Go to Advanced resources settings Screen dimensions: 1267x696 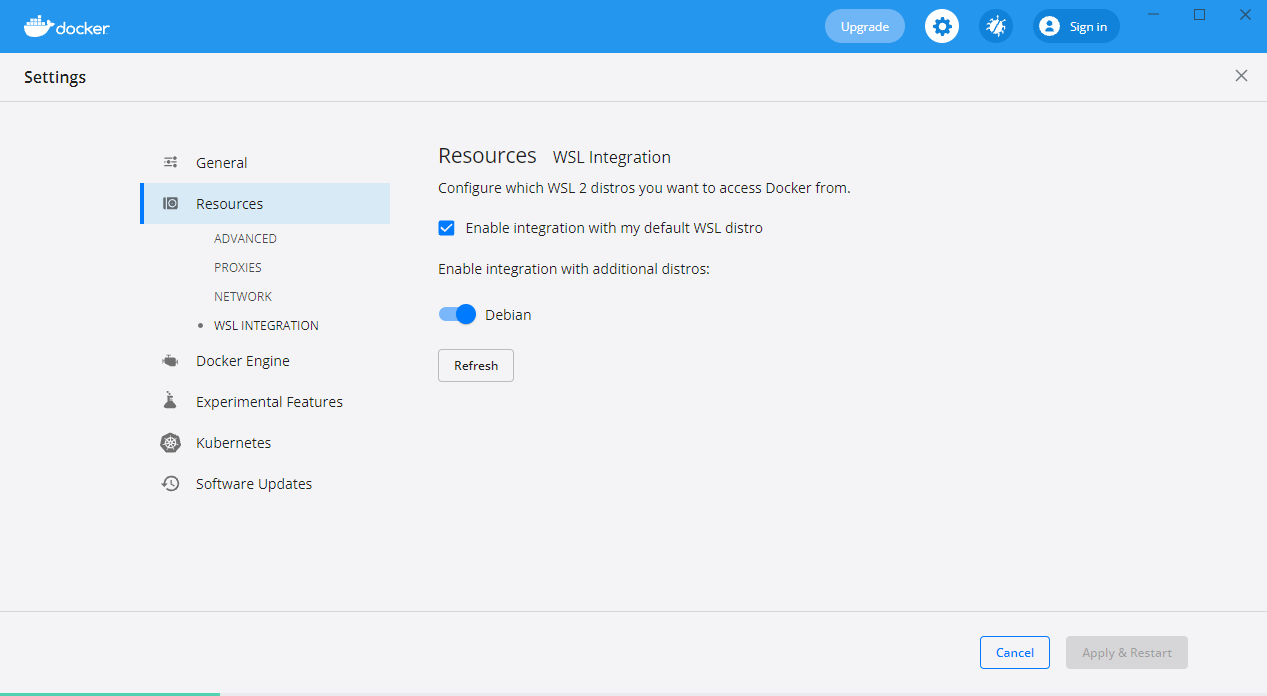point(245,238)
